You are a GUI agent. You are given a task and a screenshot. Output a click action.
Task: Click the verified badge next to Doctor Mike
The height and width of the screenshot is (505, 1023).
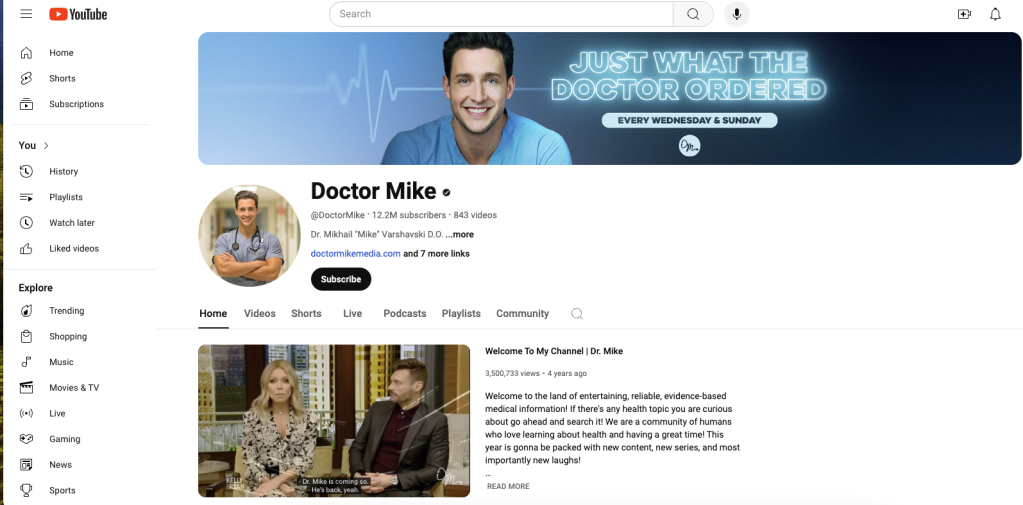447,192
